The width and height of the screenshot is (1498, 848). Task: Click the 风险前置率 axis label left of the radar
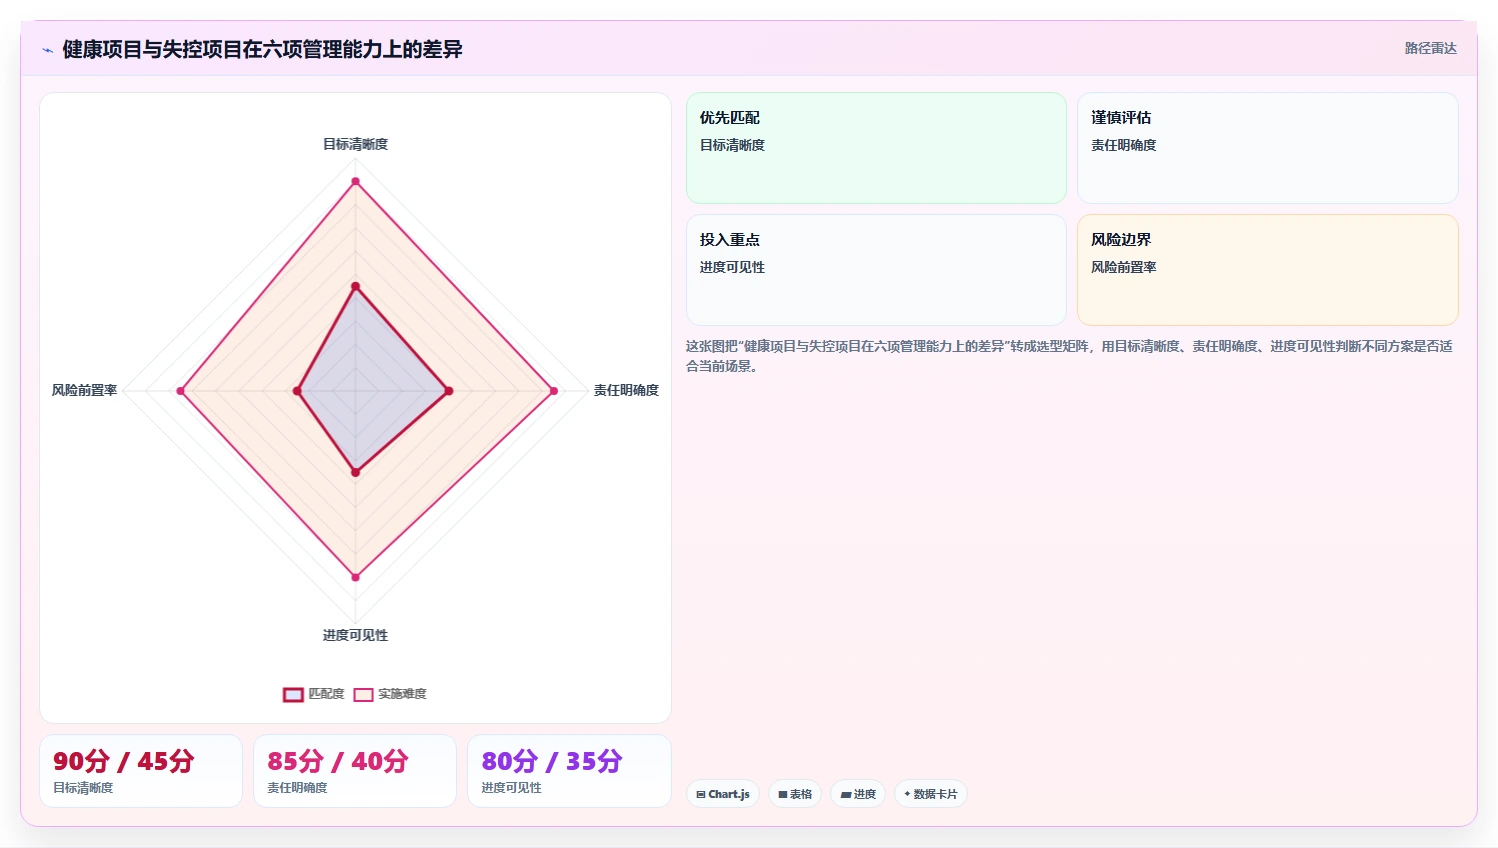point(85,390)
